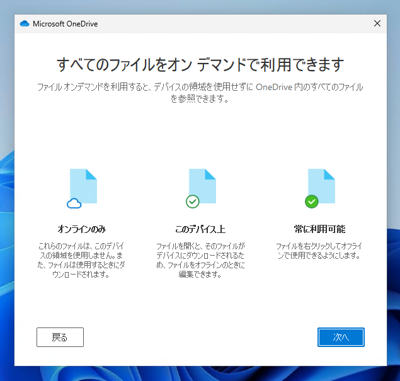Click the オンラインのみ heading

[x=82, y=229]
